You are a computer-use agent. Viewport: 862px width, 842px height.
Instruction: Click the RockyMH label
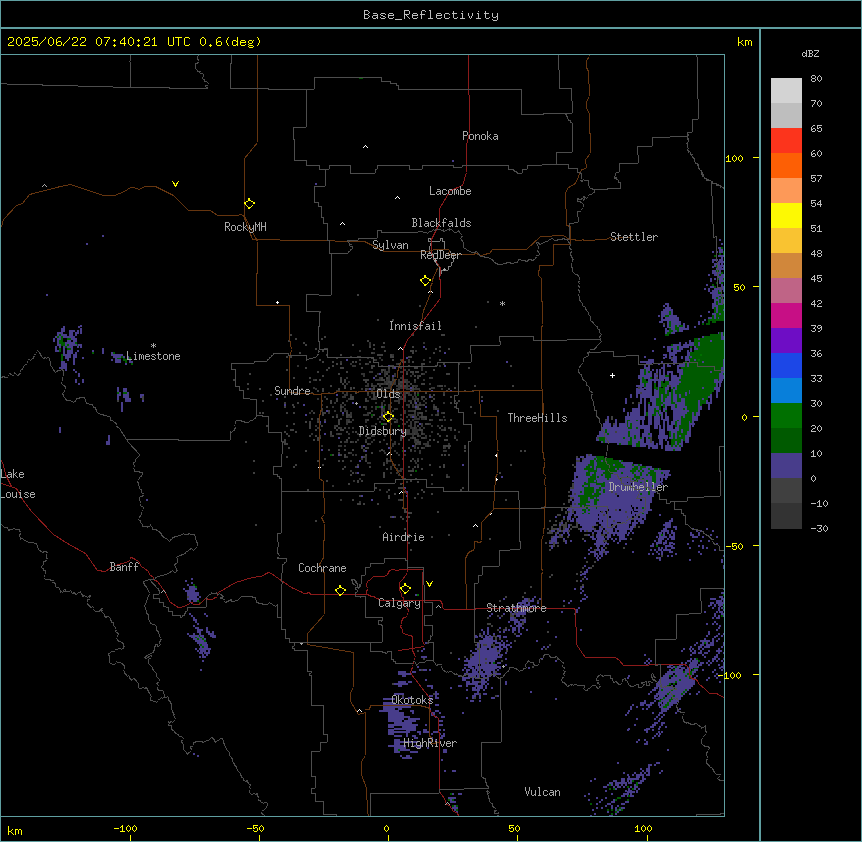[x=245, y=226]
